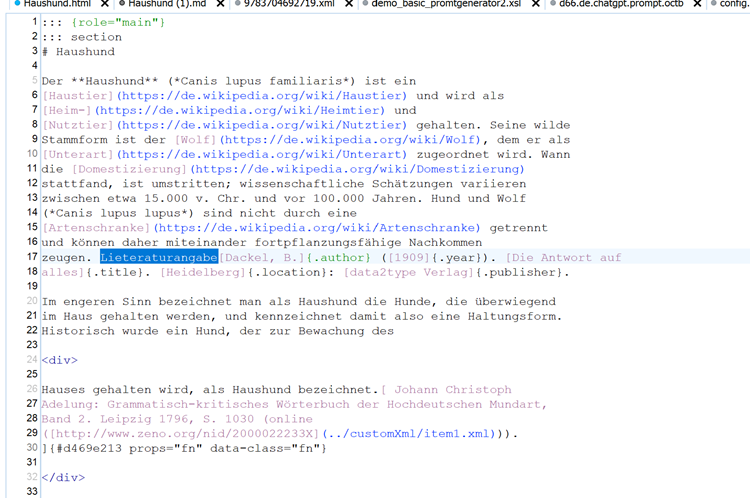Click the {.title} attribute

tap(114, 272)
